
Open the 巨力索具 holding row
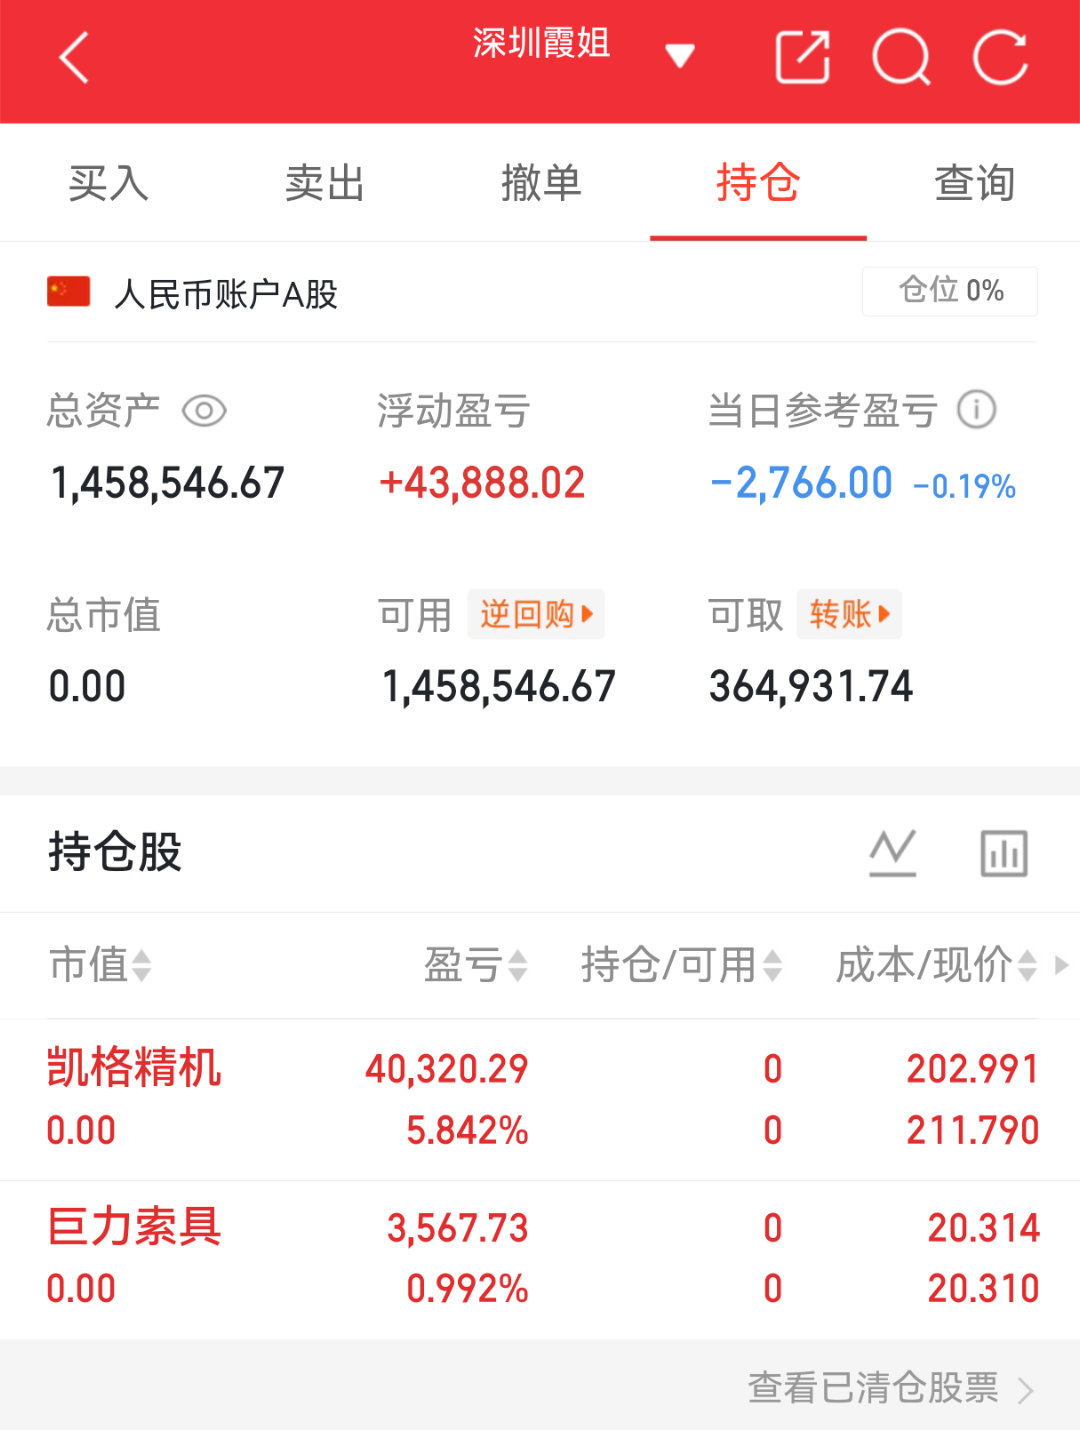540,1259
